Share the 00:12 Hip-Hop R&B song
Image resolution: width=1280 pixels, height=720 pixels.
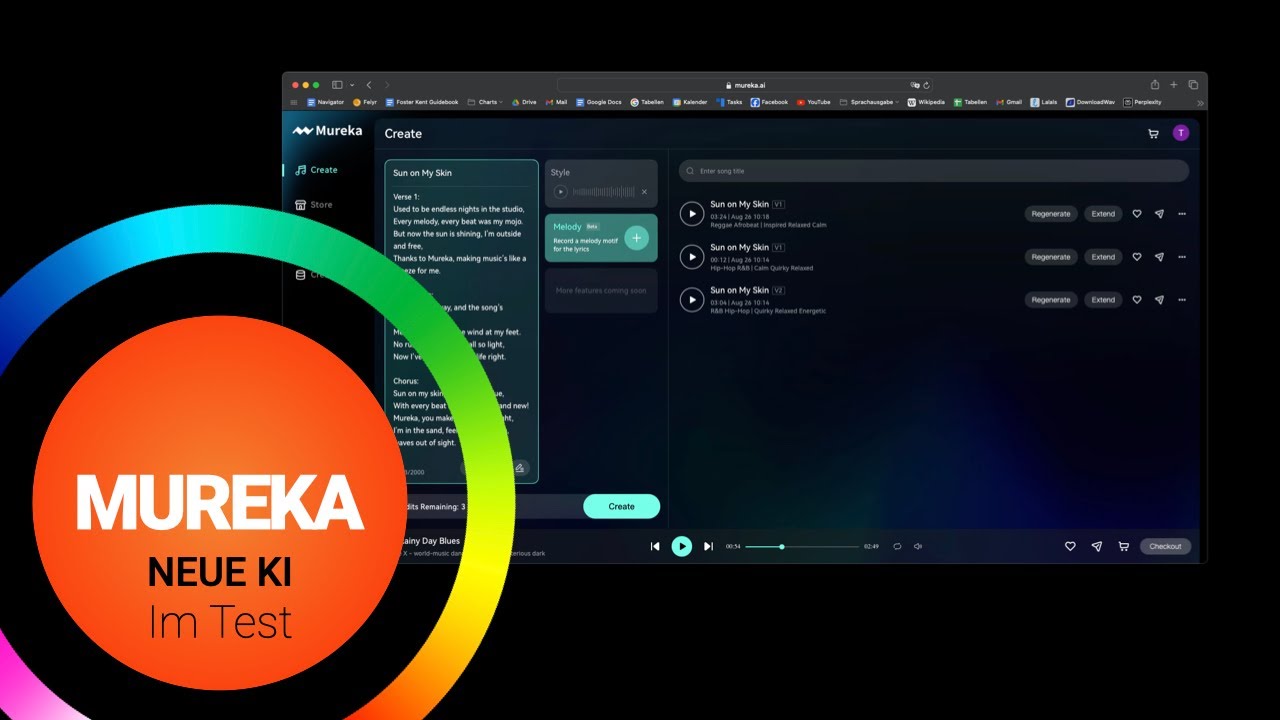pos(1159,257)
